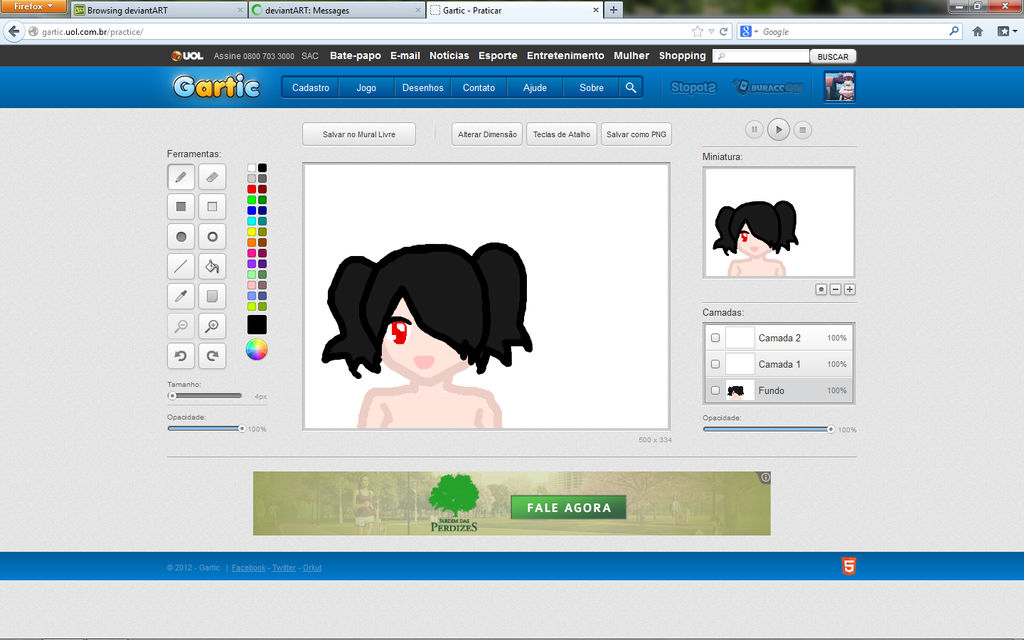Click the FALE AGORA ad banner button
Image resolution: width=1024 pixels, height=640 pixels.
pos(568,507)
